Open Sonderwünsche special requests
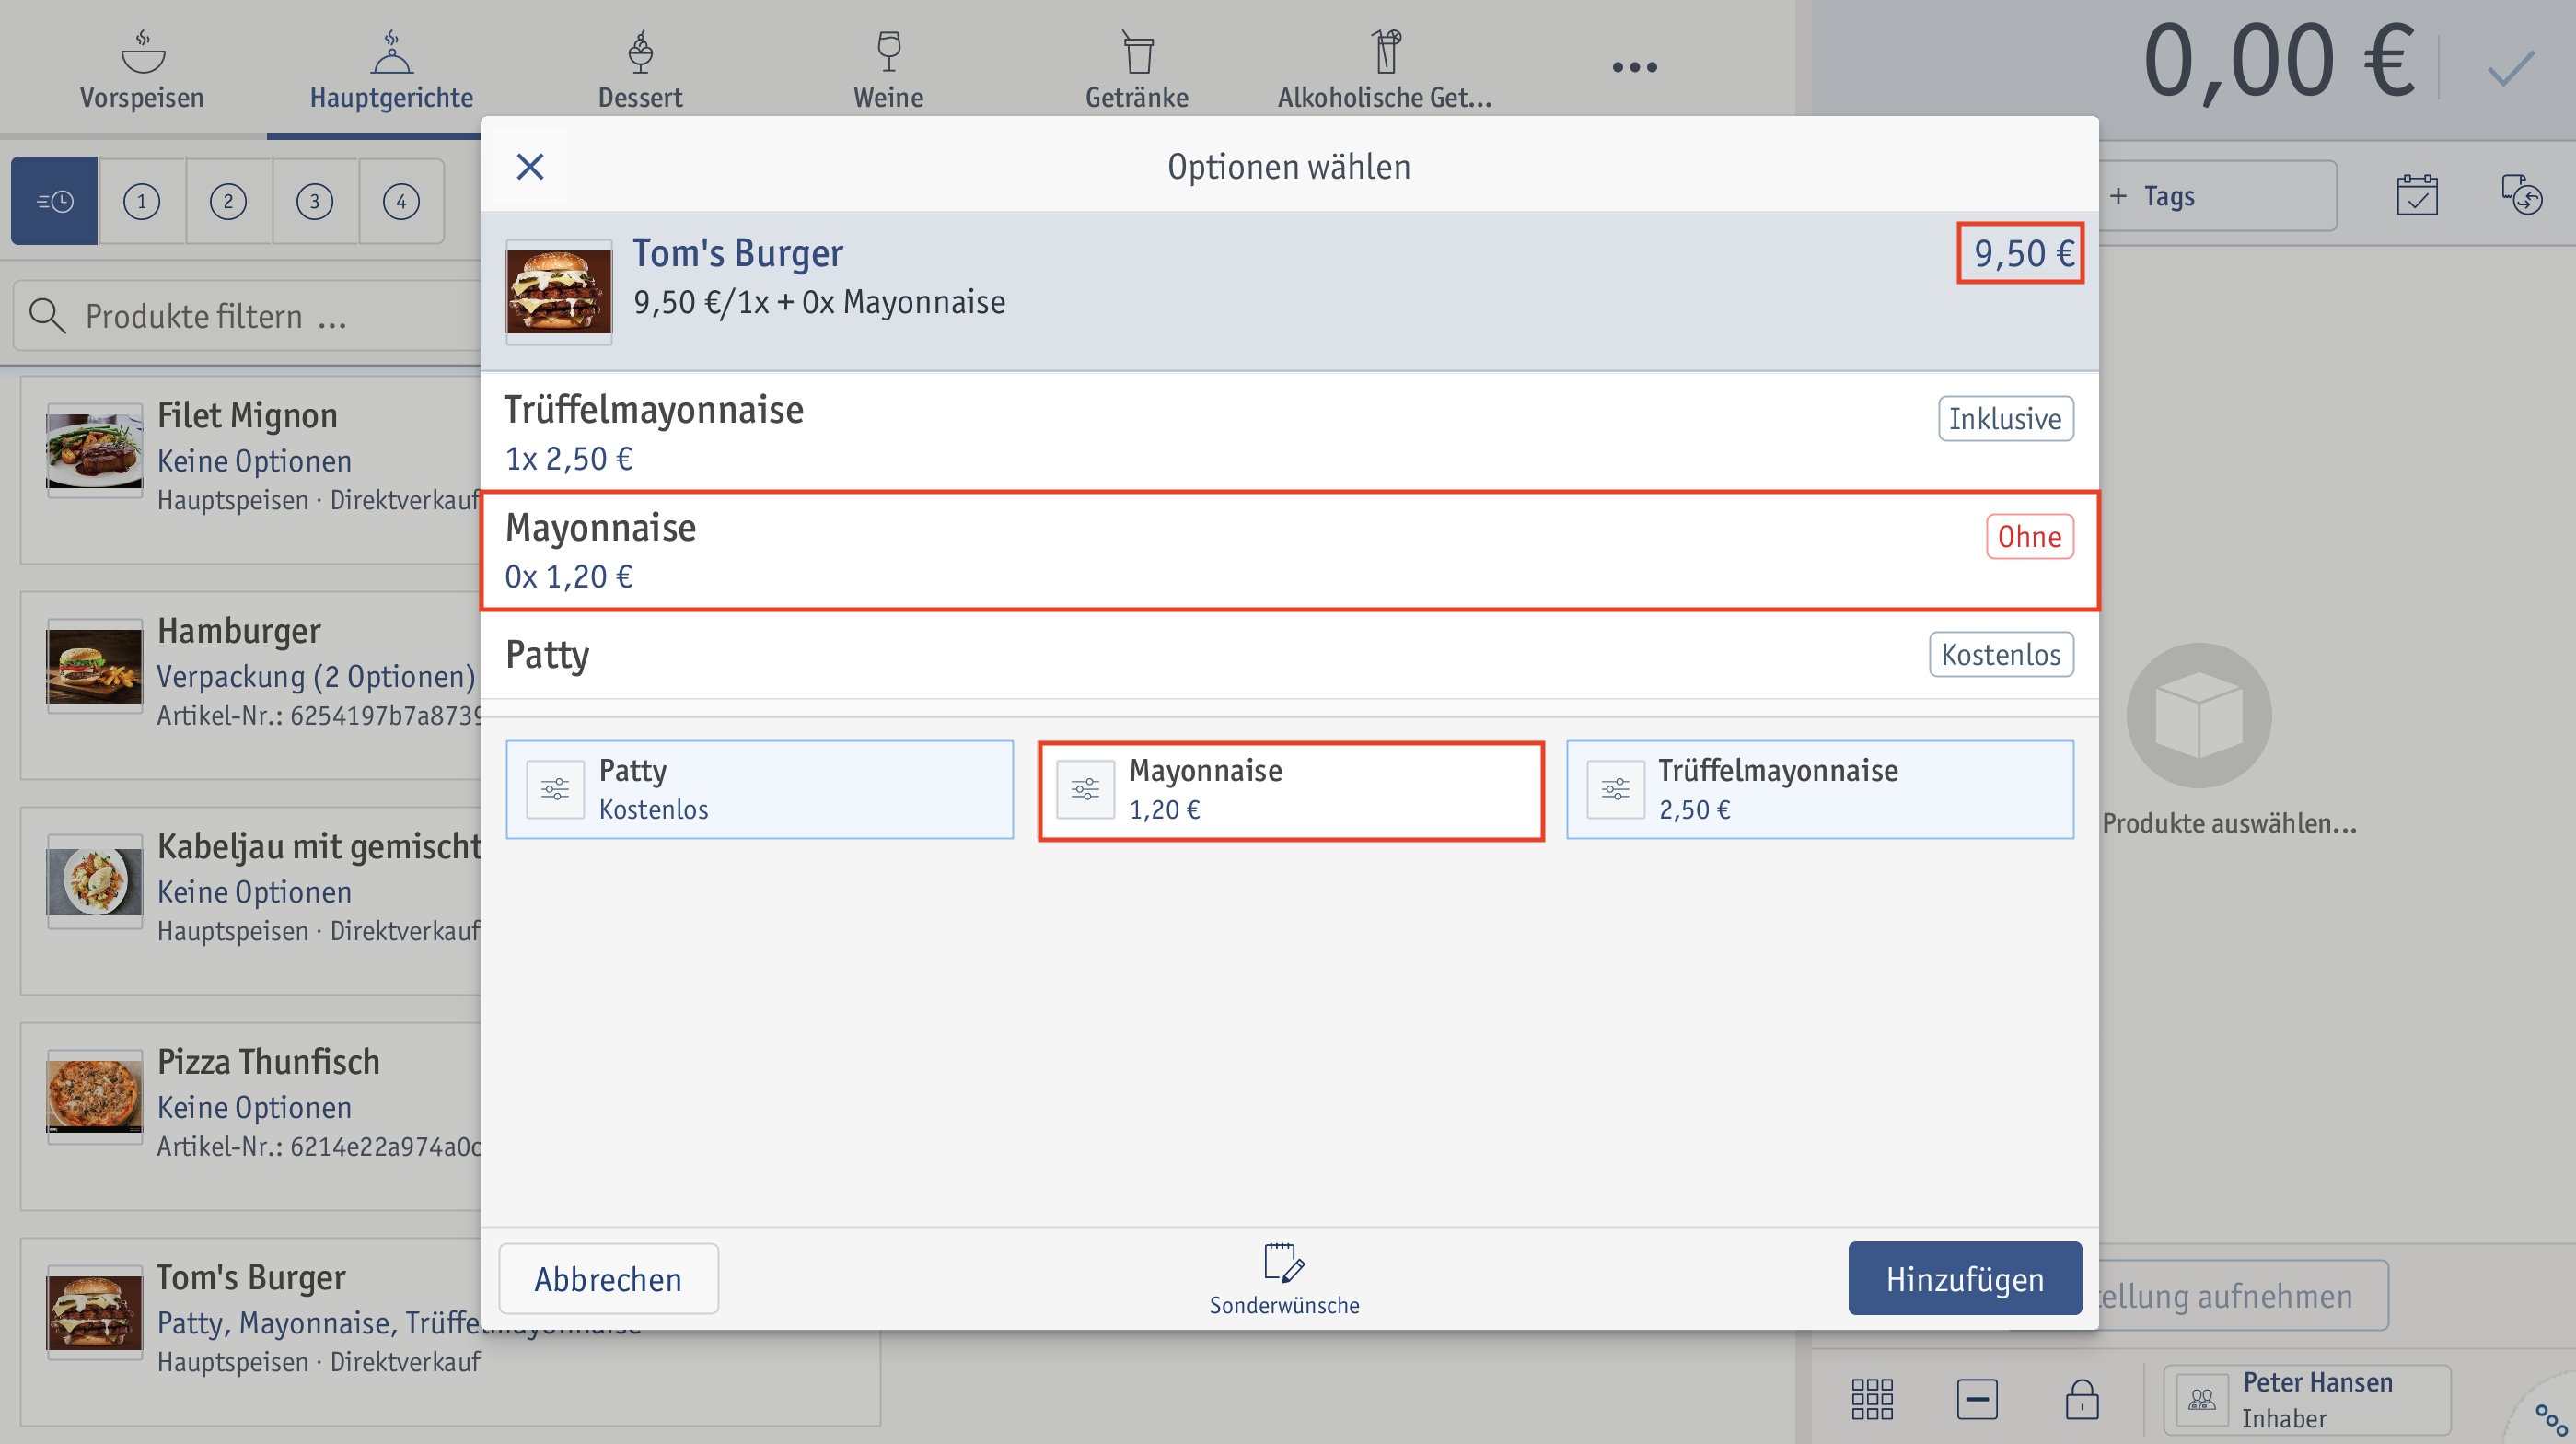2576x1444 pixels. (1284, 1279)
